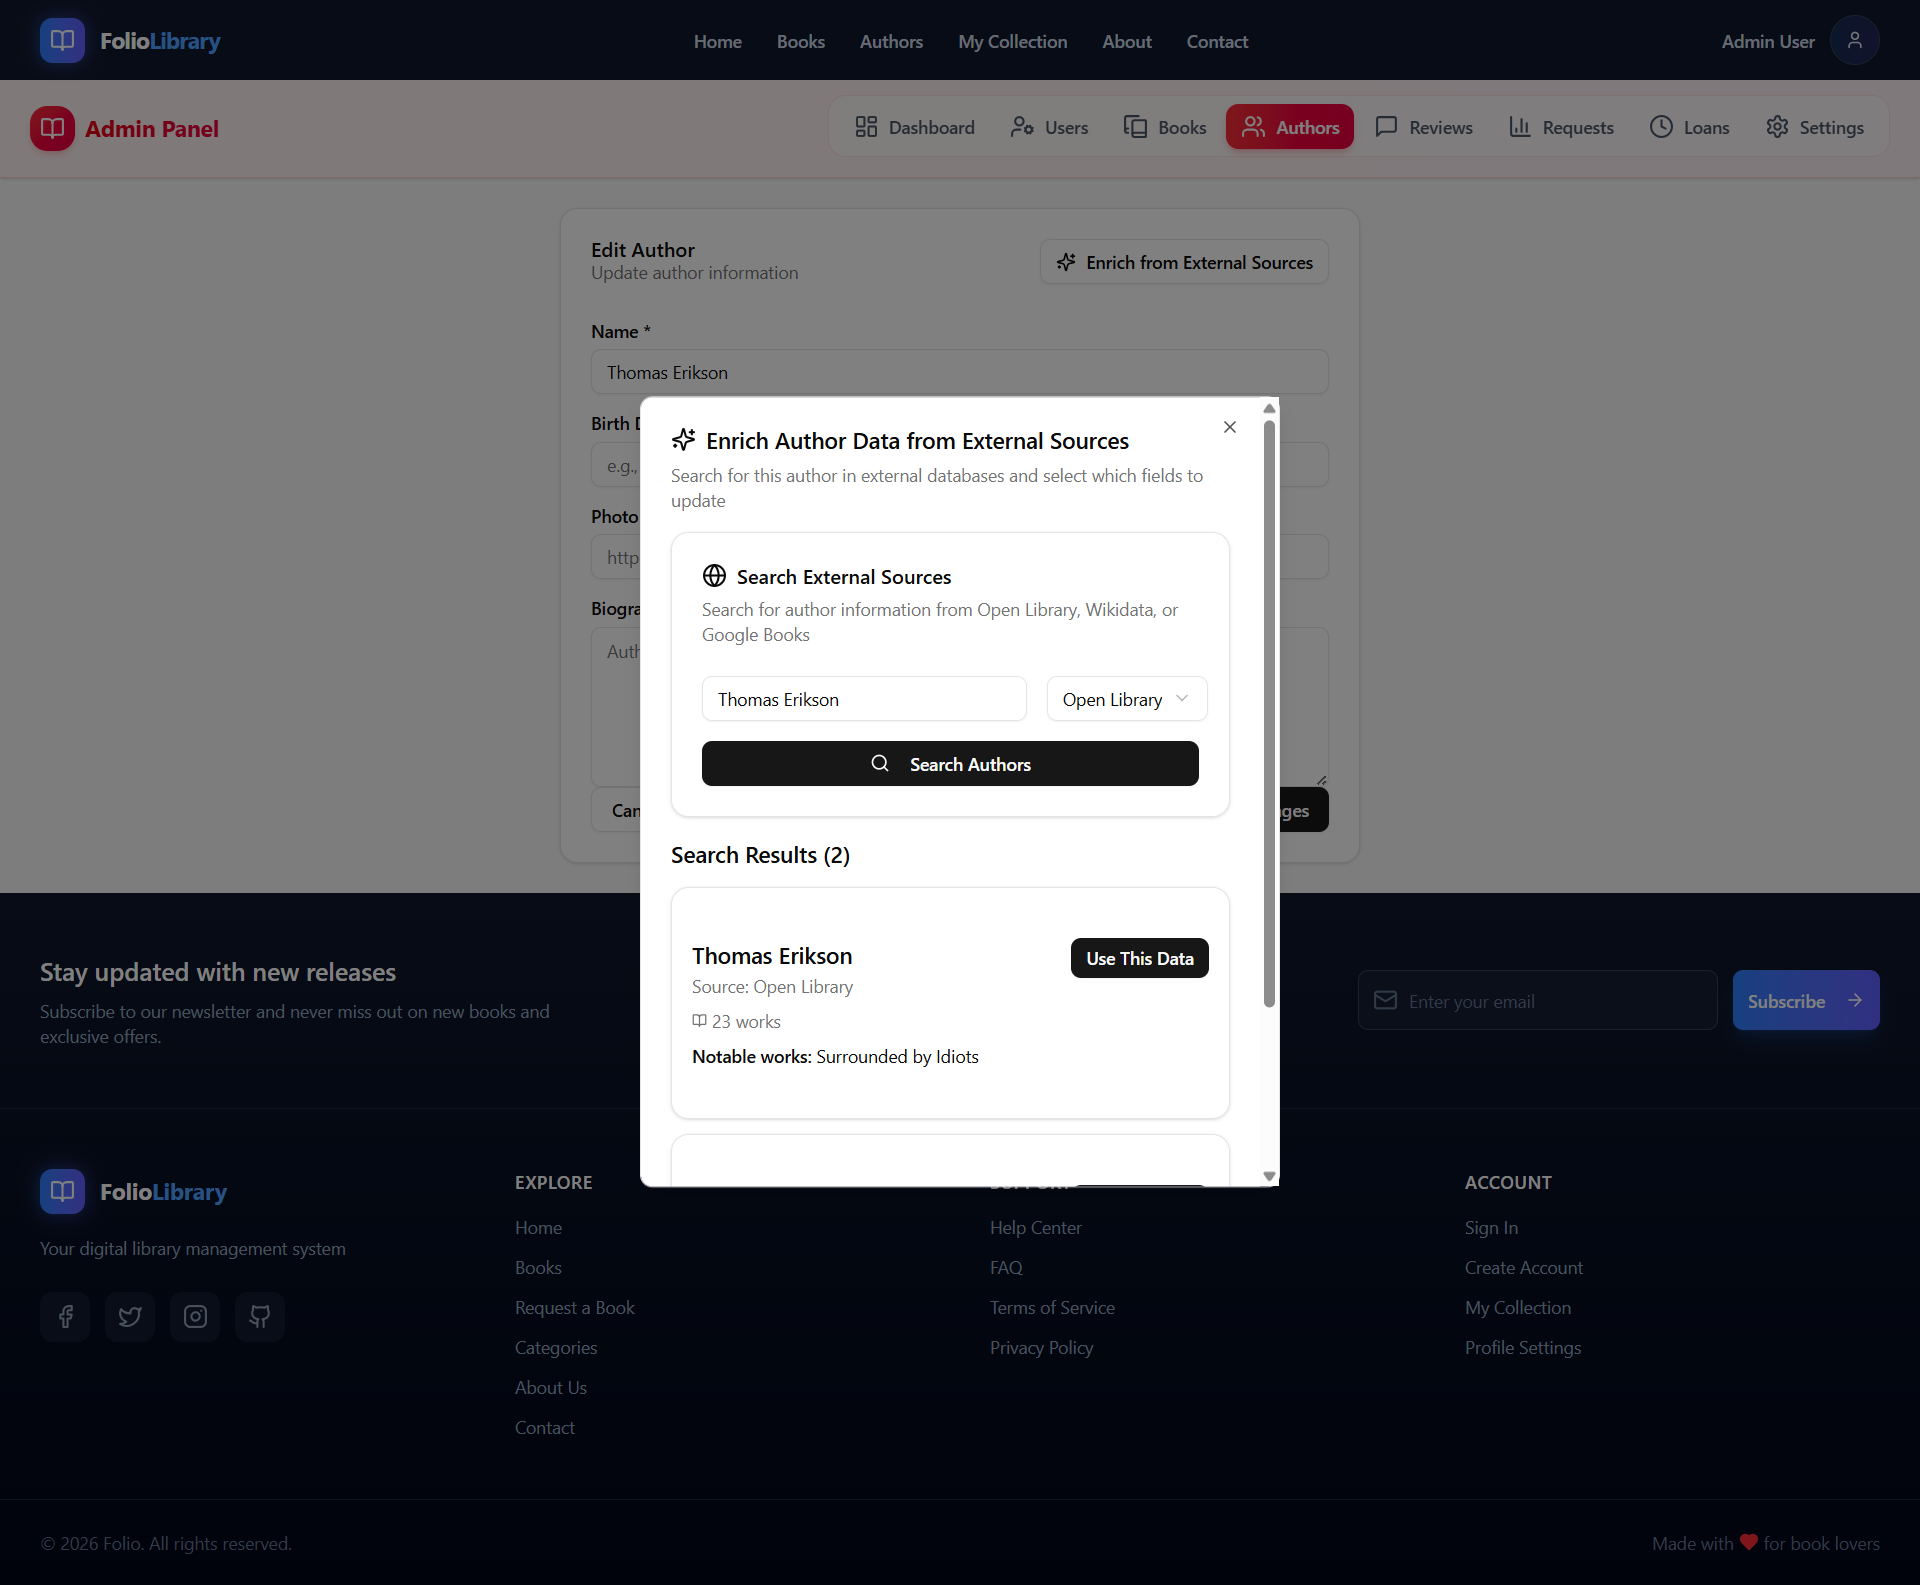Select the Users section icon
The height and width of the screenshot is (1585, 1920).
1022,127
